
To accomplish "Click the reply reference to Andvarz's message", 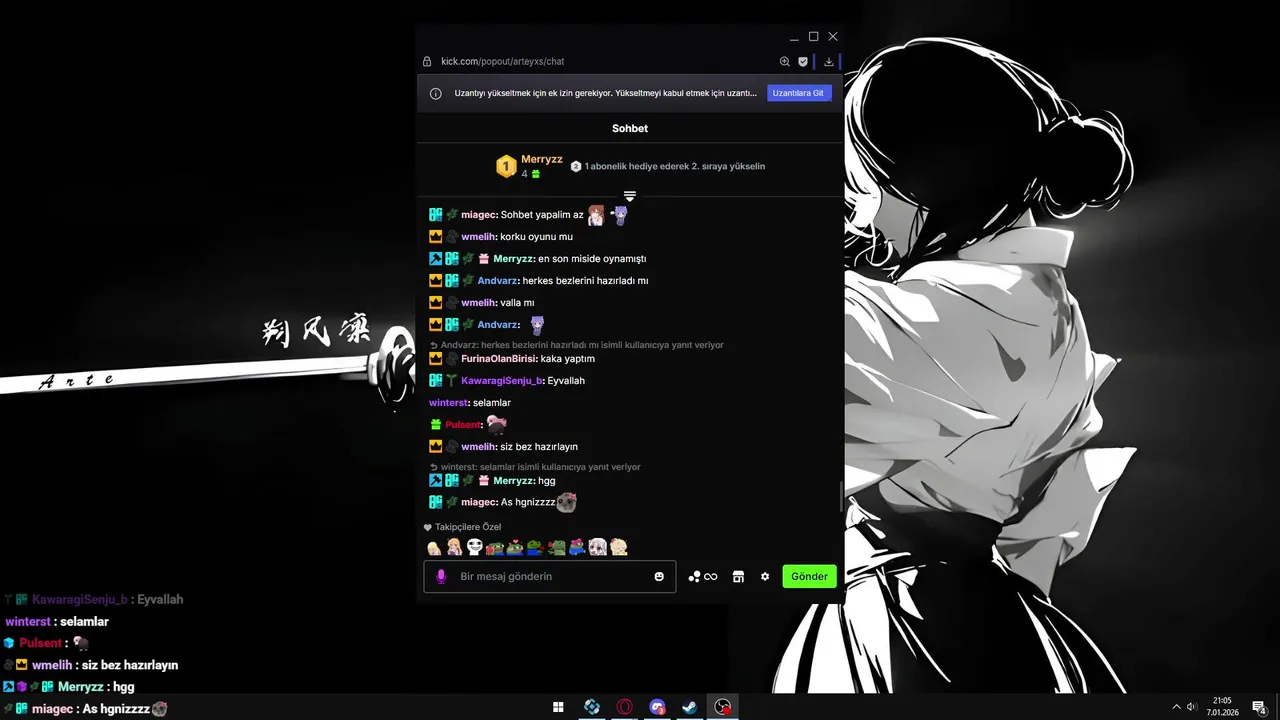I will (576, 345).
